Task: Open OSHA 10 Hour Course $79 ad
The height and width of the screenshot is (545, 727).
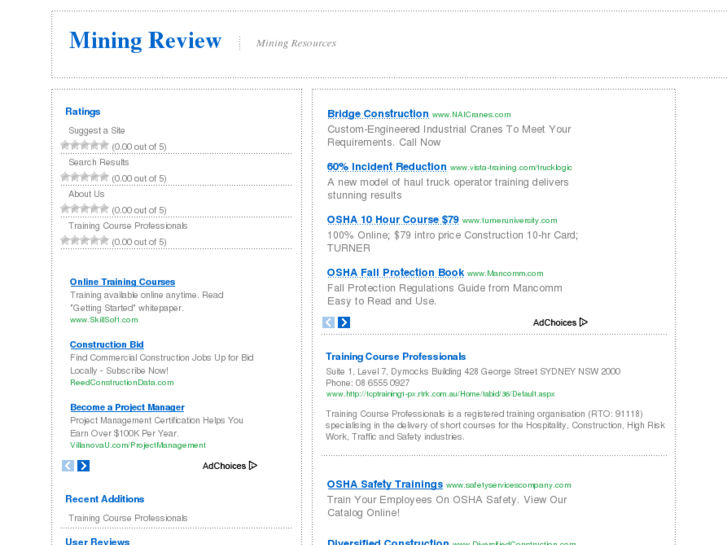Action: point(393,219)
